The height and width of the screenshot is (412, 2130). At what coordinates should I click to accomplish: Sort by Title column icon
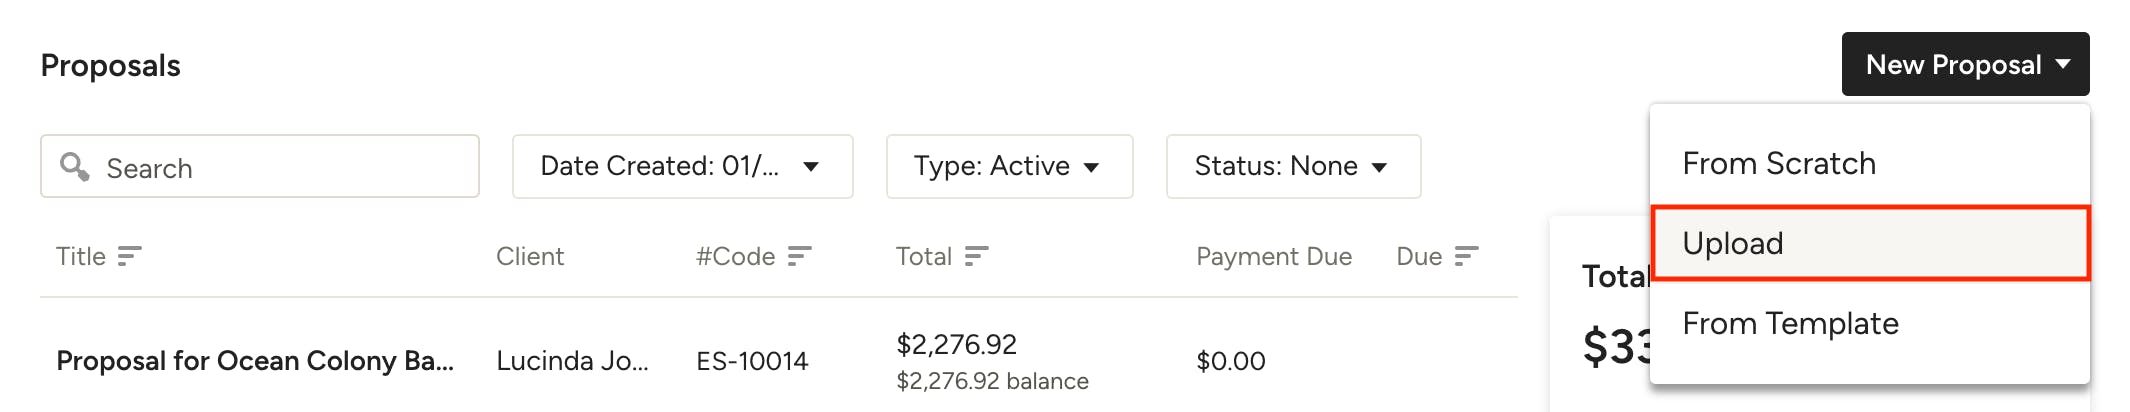tap(129, 257)
